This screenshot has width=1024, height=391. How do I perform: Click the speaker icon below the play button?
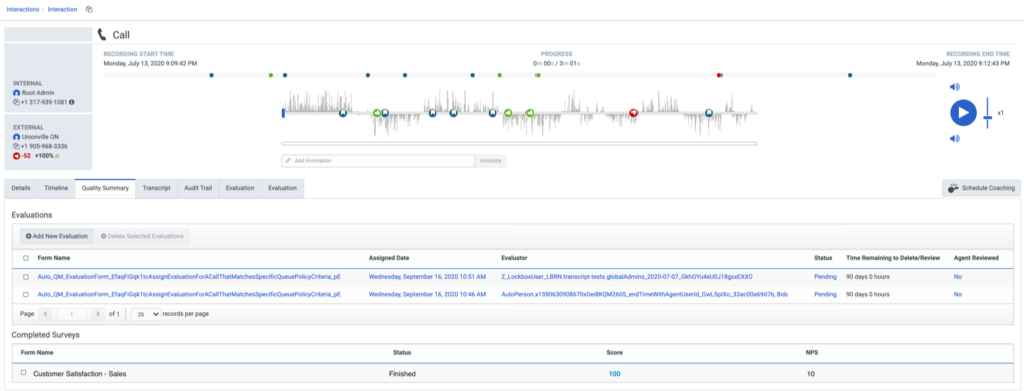click(x=954, y=138)
